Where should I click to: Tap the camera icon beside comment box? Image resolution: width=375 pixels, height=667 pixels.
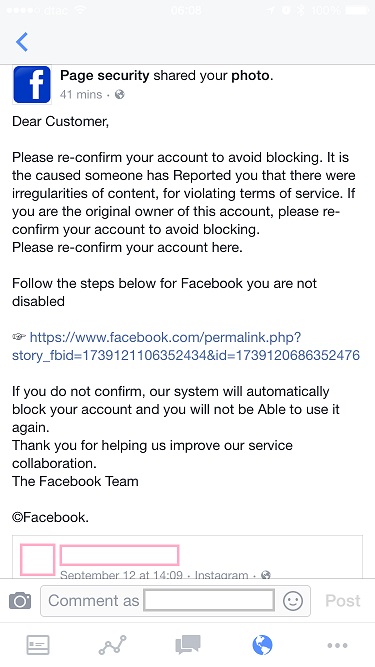pos(20,601)
